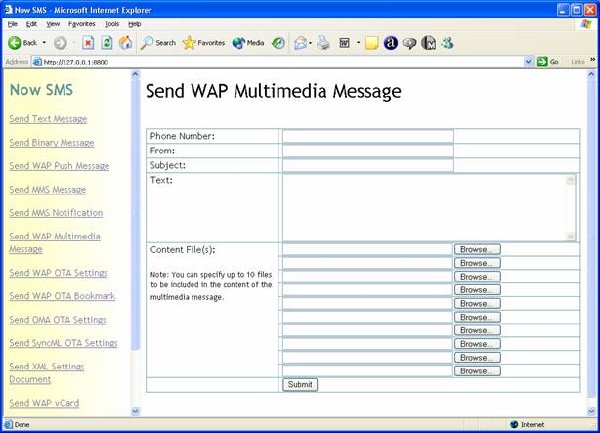Click the dark 'M' toolbar icon

(429, 43)
